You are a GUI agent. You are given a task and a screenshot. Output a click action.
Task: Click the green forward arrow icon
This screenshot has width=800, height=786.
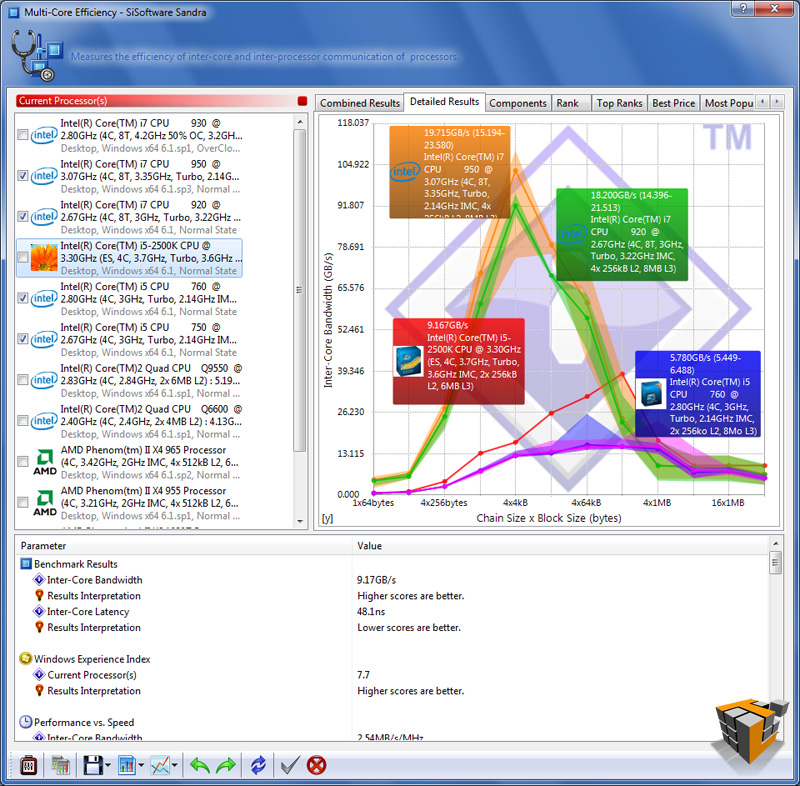point(226,766)
